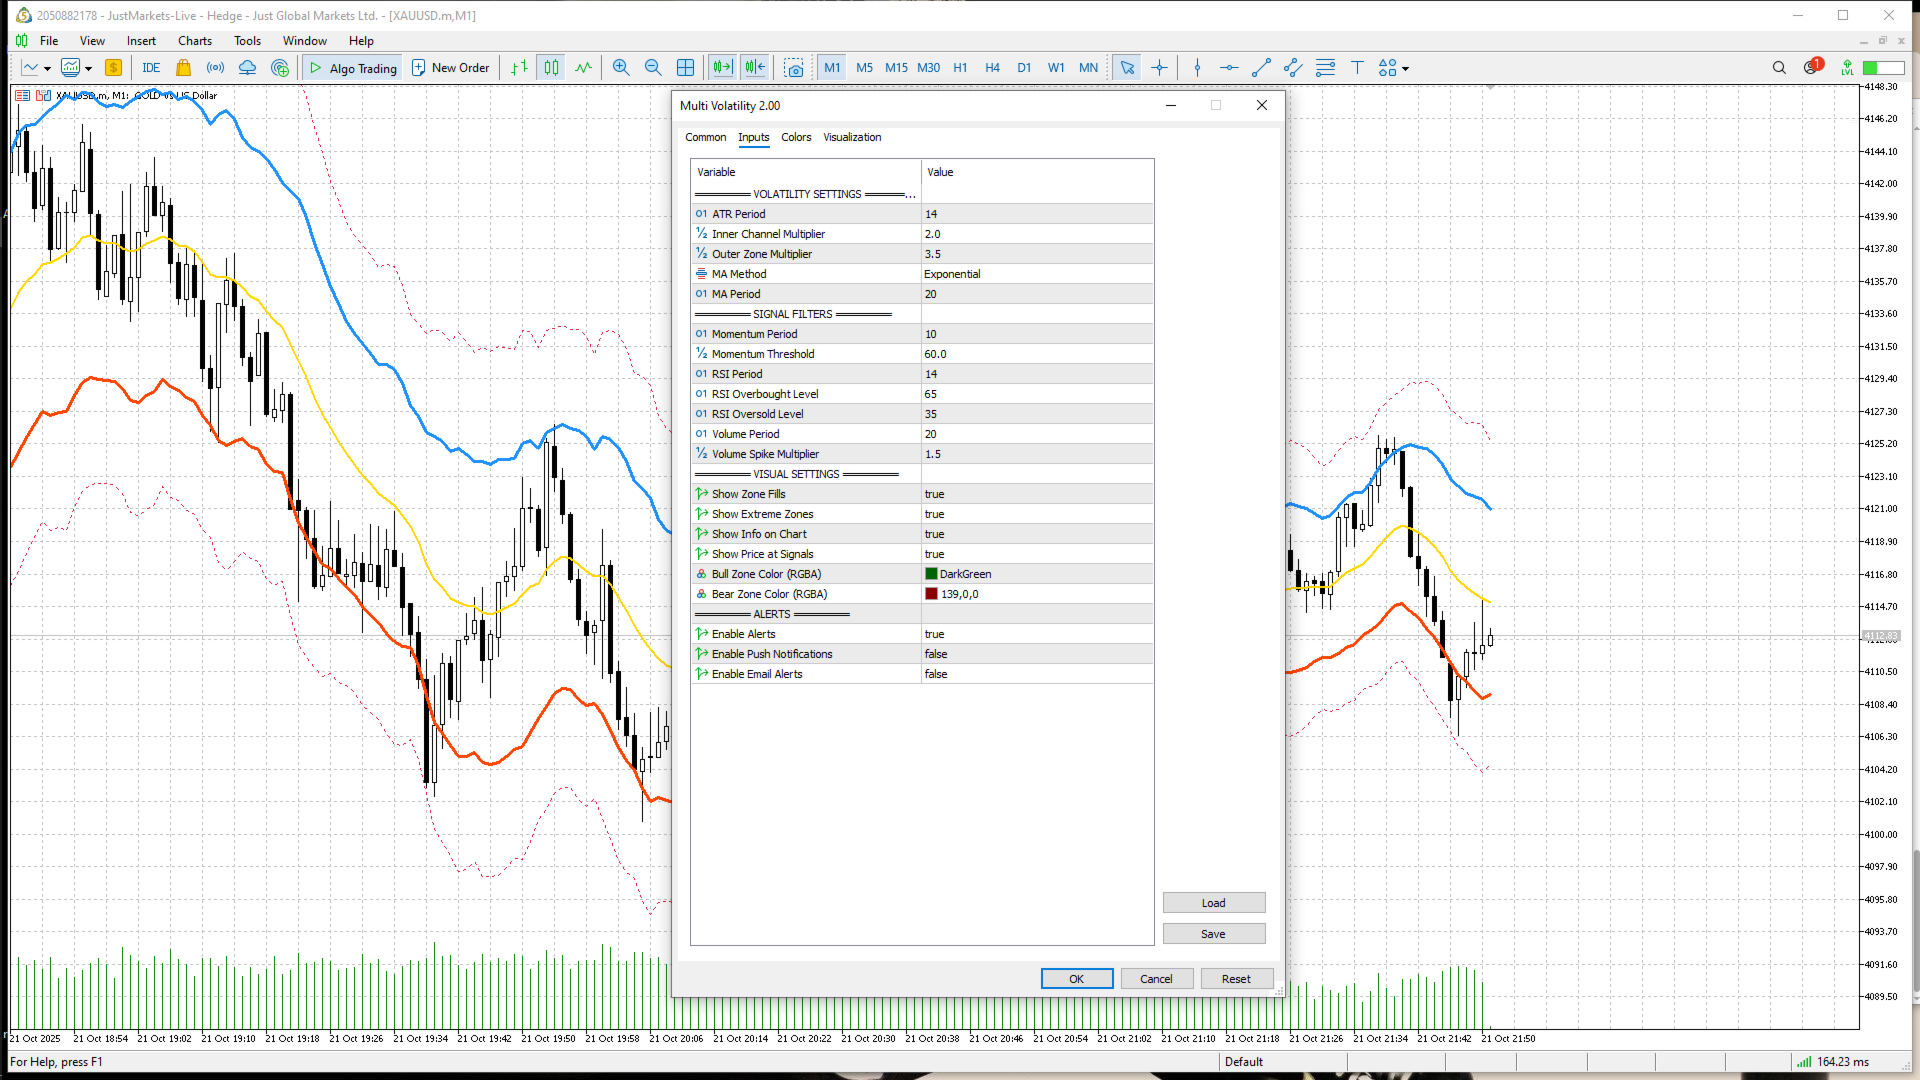Zoom in on the chart

[621, 67]
